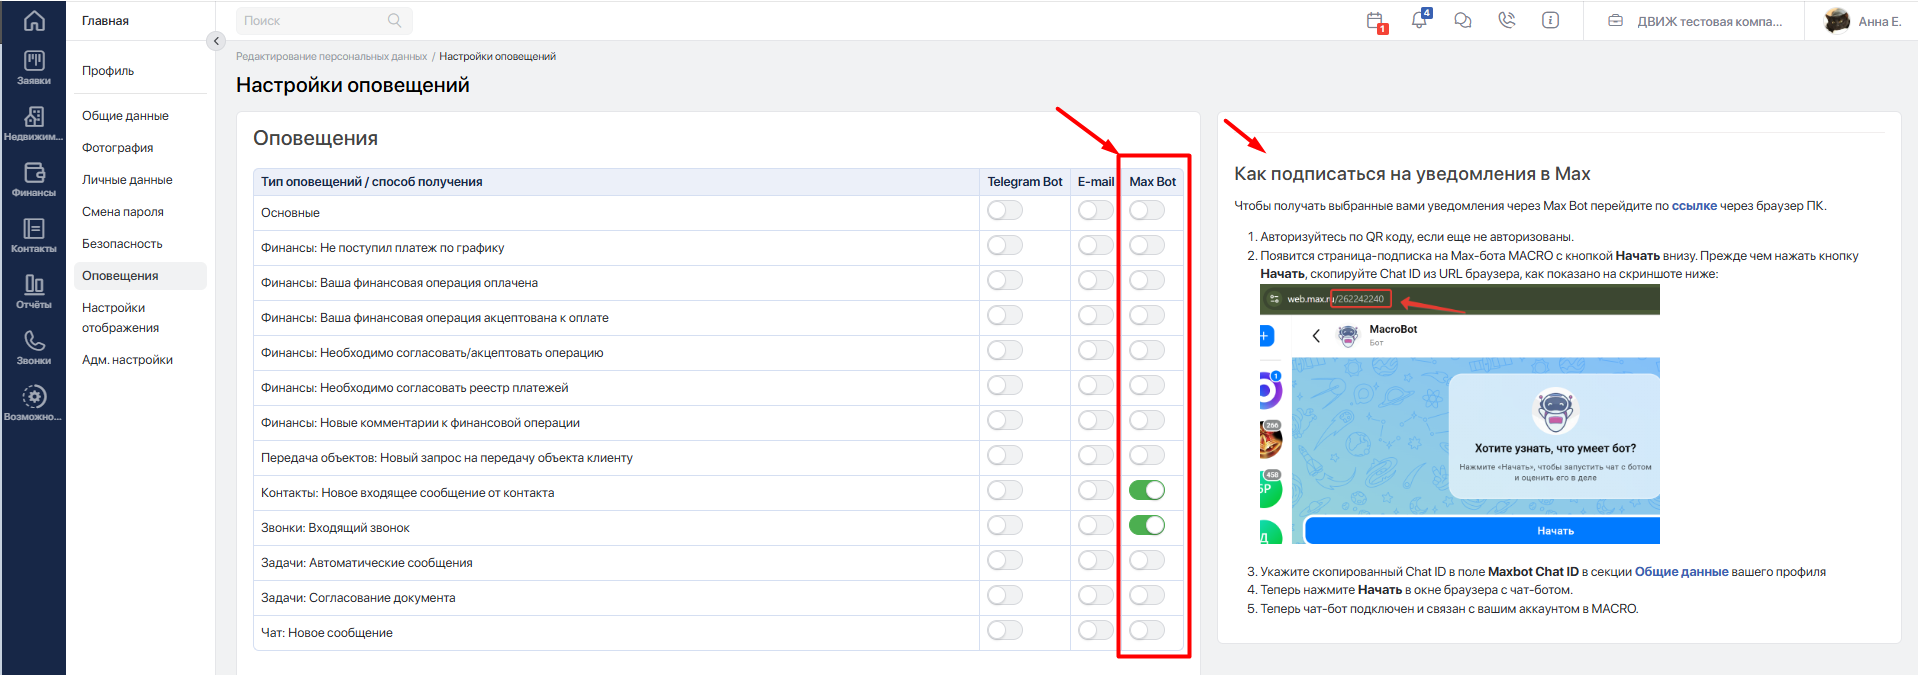The image size is (1918, 675).
Task: Open the Смена пароля menu item
Action: tap(123, 212)
